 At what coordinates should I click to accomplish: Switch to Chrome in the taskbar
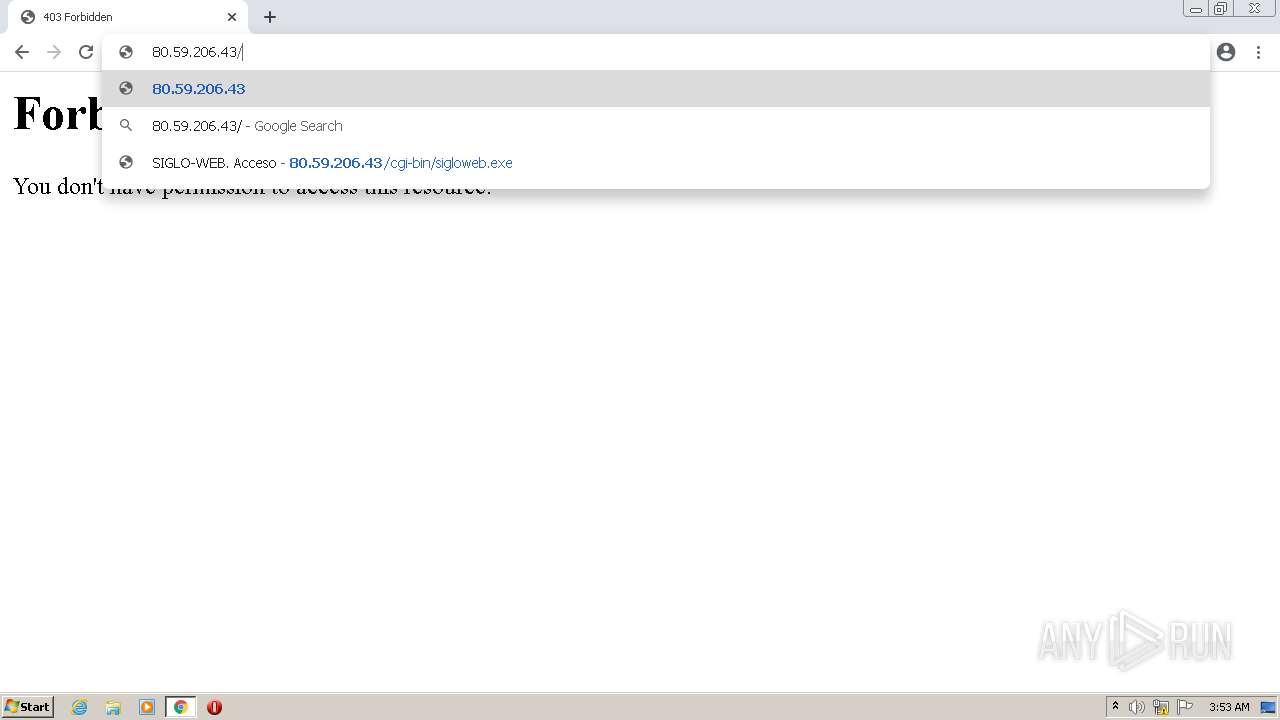181,707
